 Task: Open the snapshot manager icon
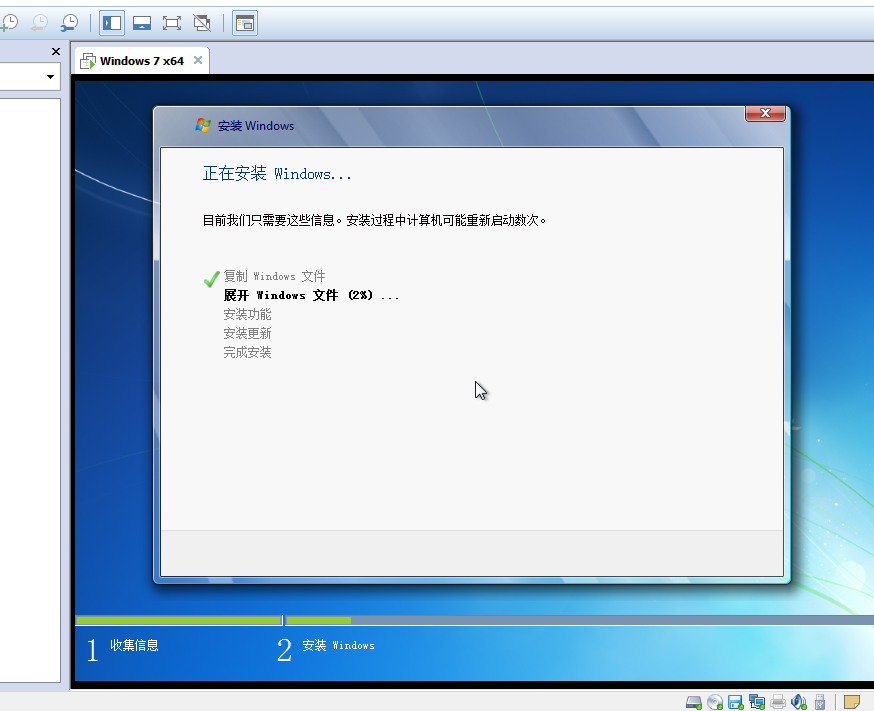70,23
